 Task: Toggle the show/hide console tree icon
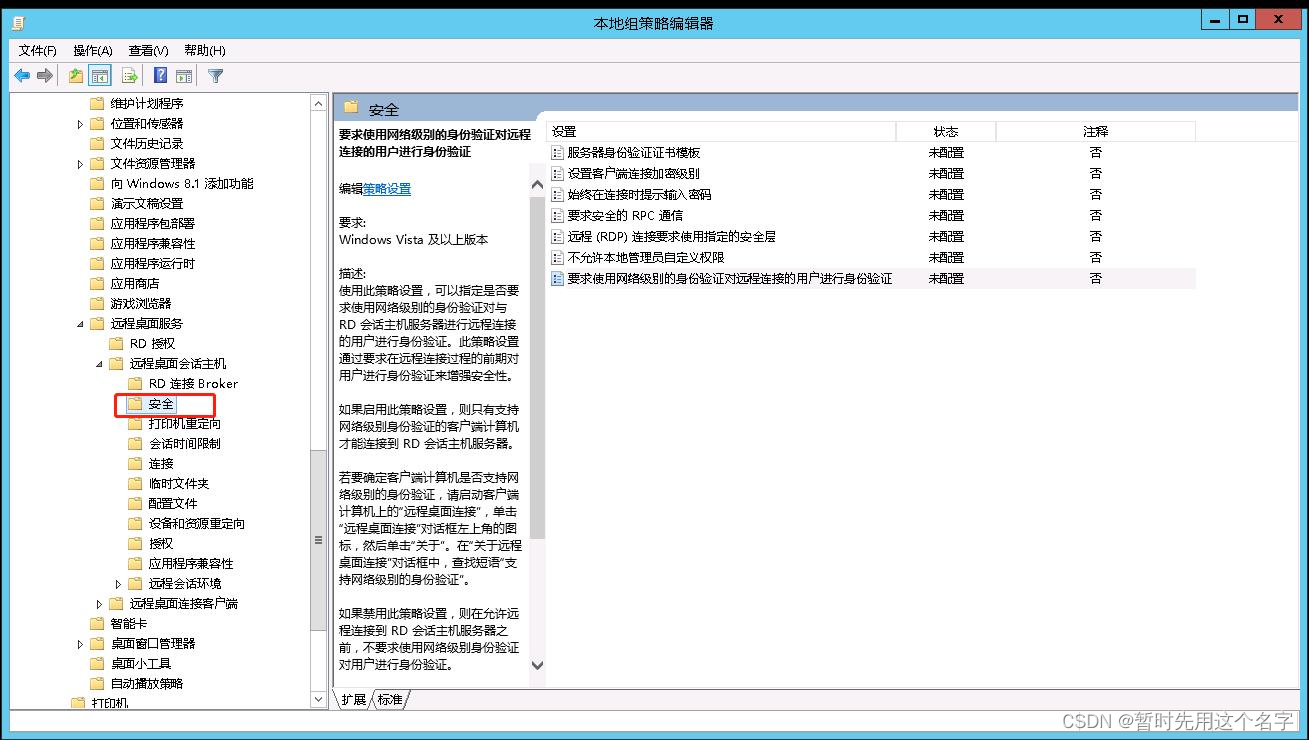[x=100, y=75]
